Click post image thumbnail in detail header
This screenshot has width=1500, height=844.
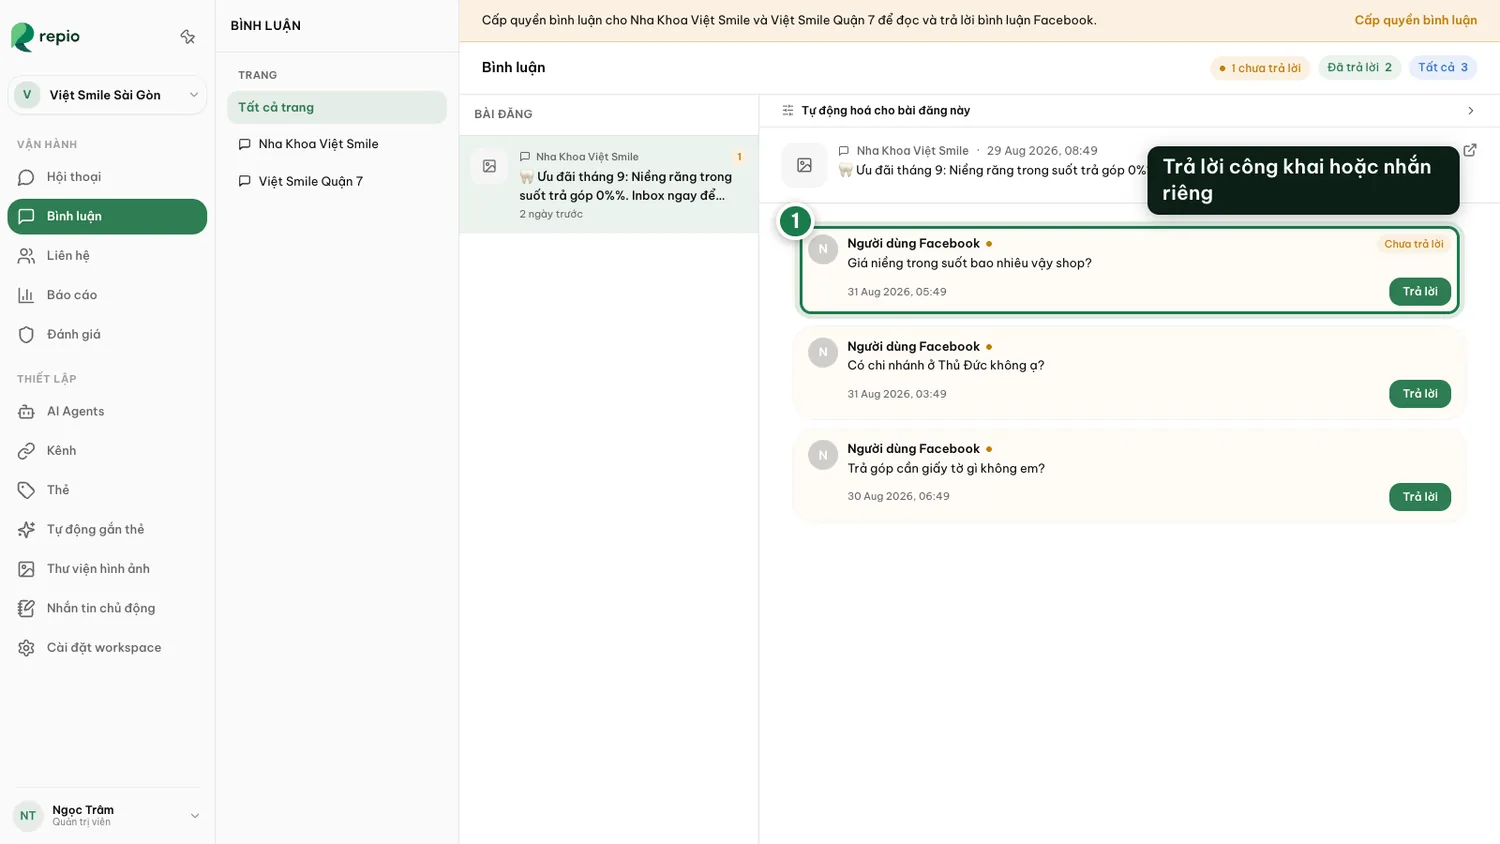pyautogui.click(x=804, y=165)
